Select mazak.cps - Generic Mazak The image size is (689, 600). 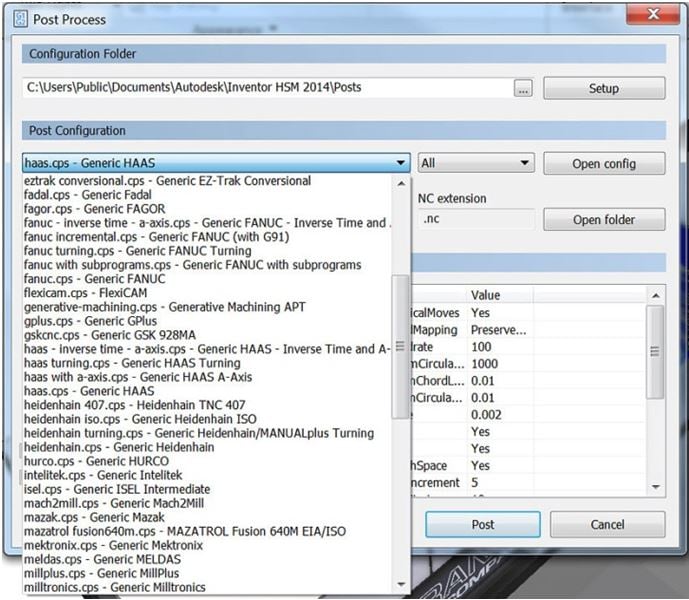[x=207, y=517]
